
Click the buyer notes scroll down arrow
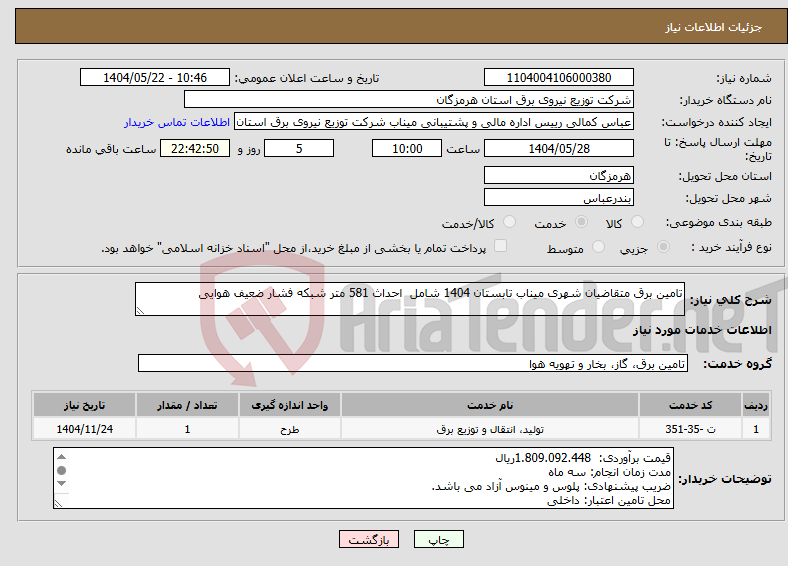(61, 484)
